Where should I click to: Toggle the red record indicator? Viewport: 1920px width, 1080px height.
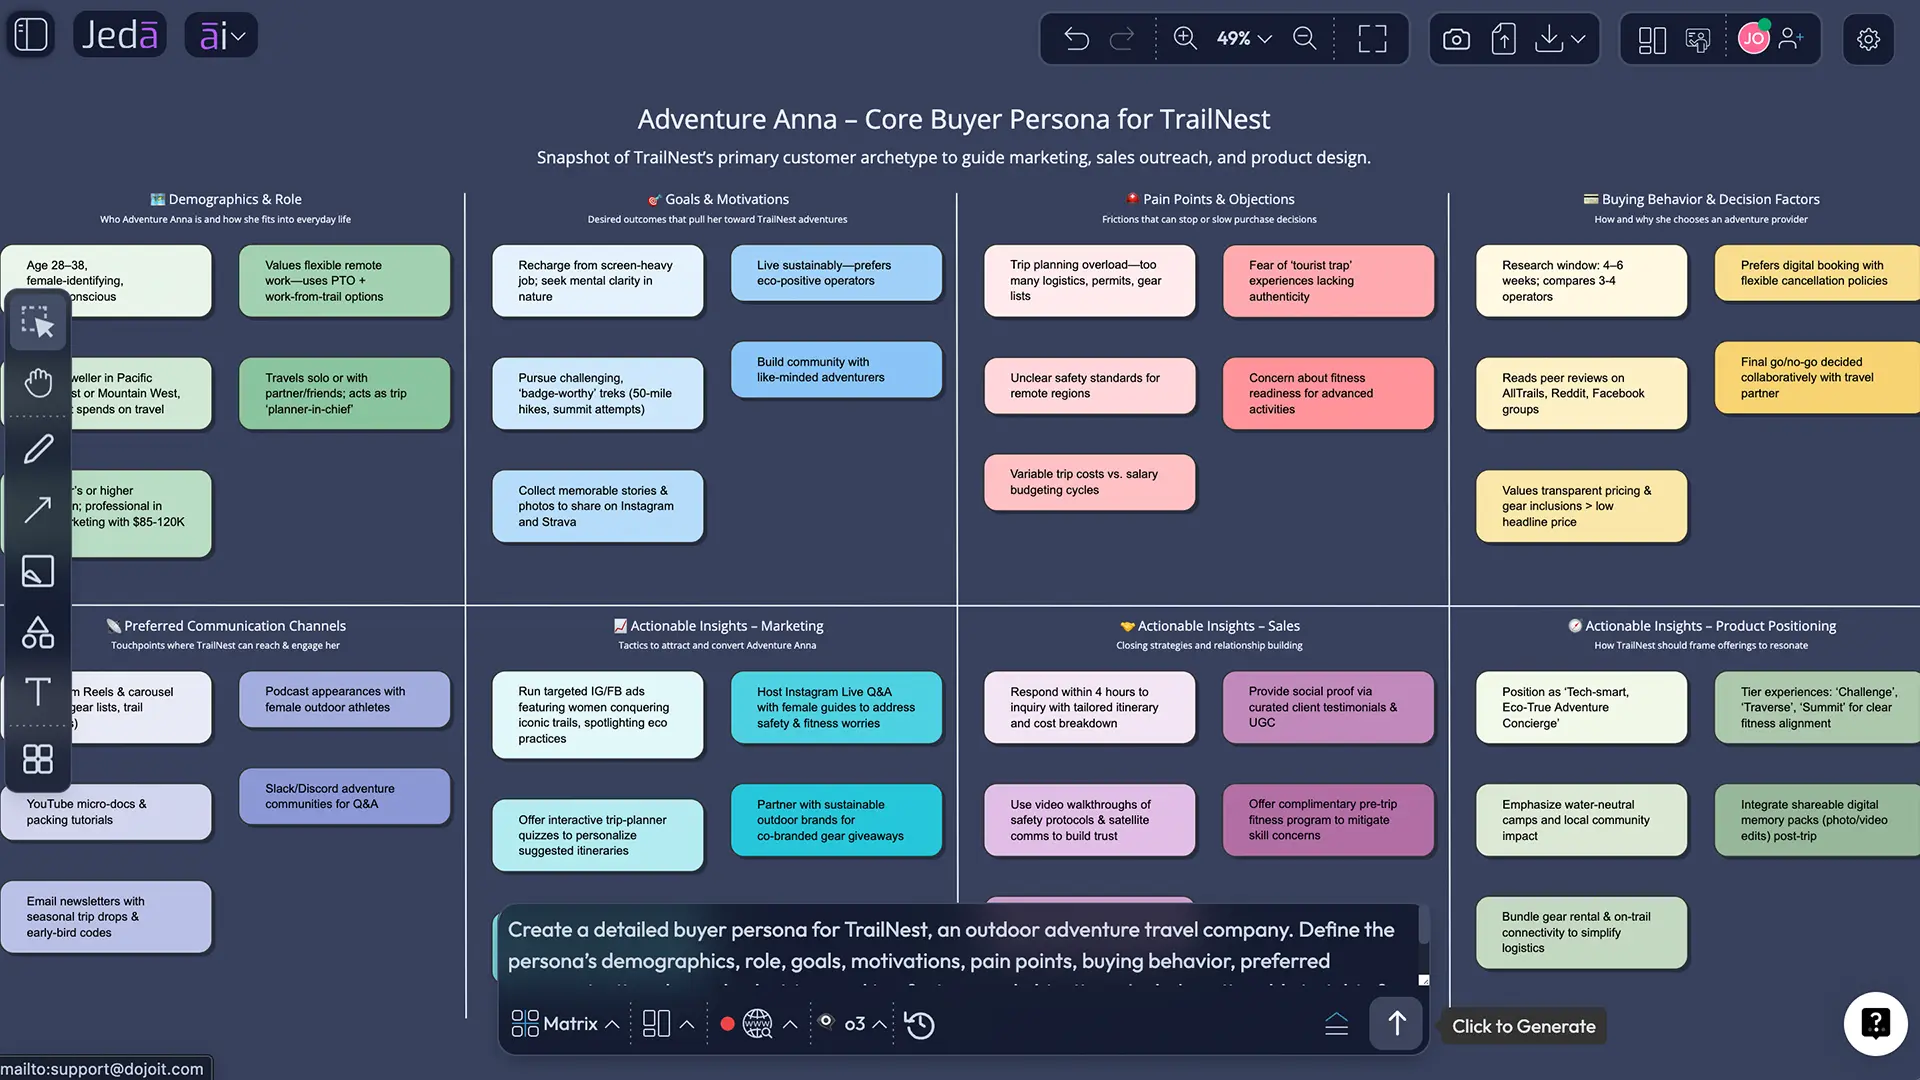(727, 1024)
